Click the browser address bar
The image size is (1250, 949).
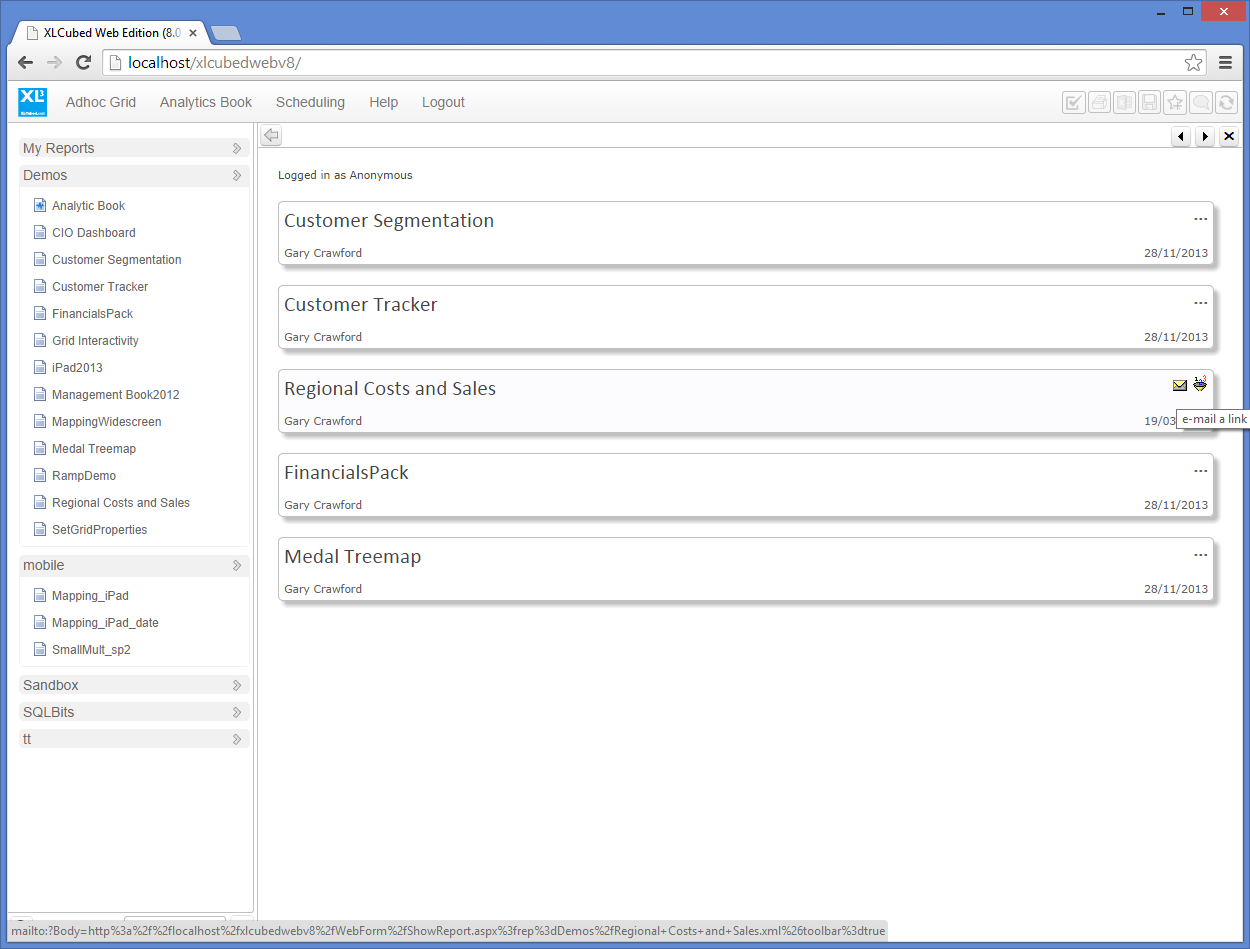point(652,63)
